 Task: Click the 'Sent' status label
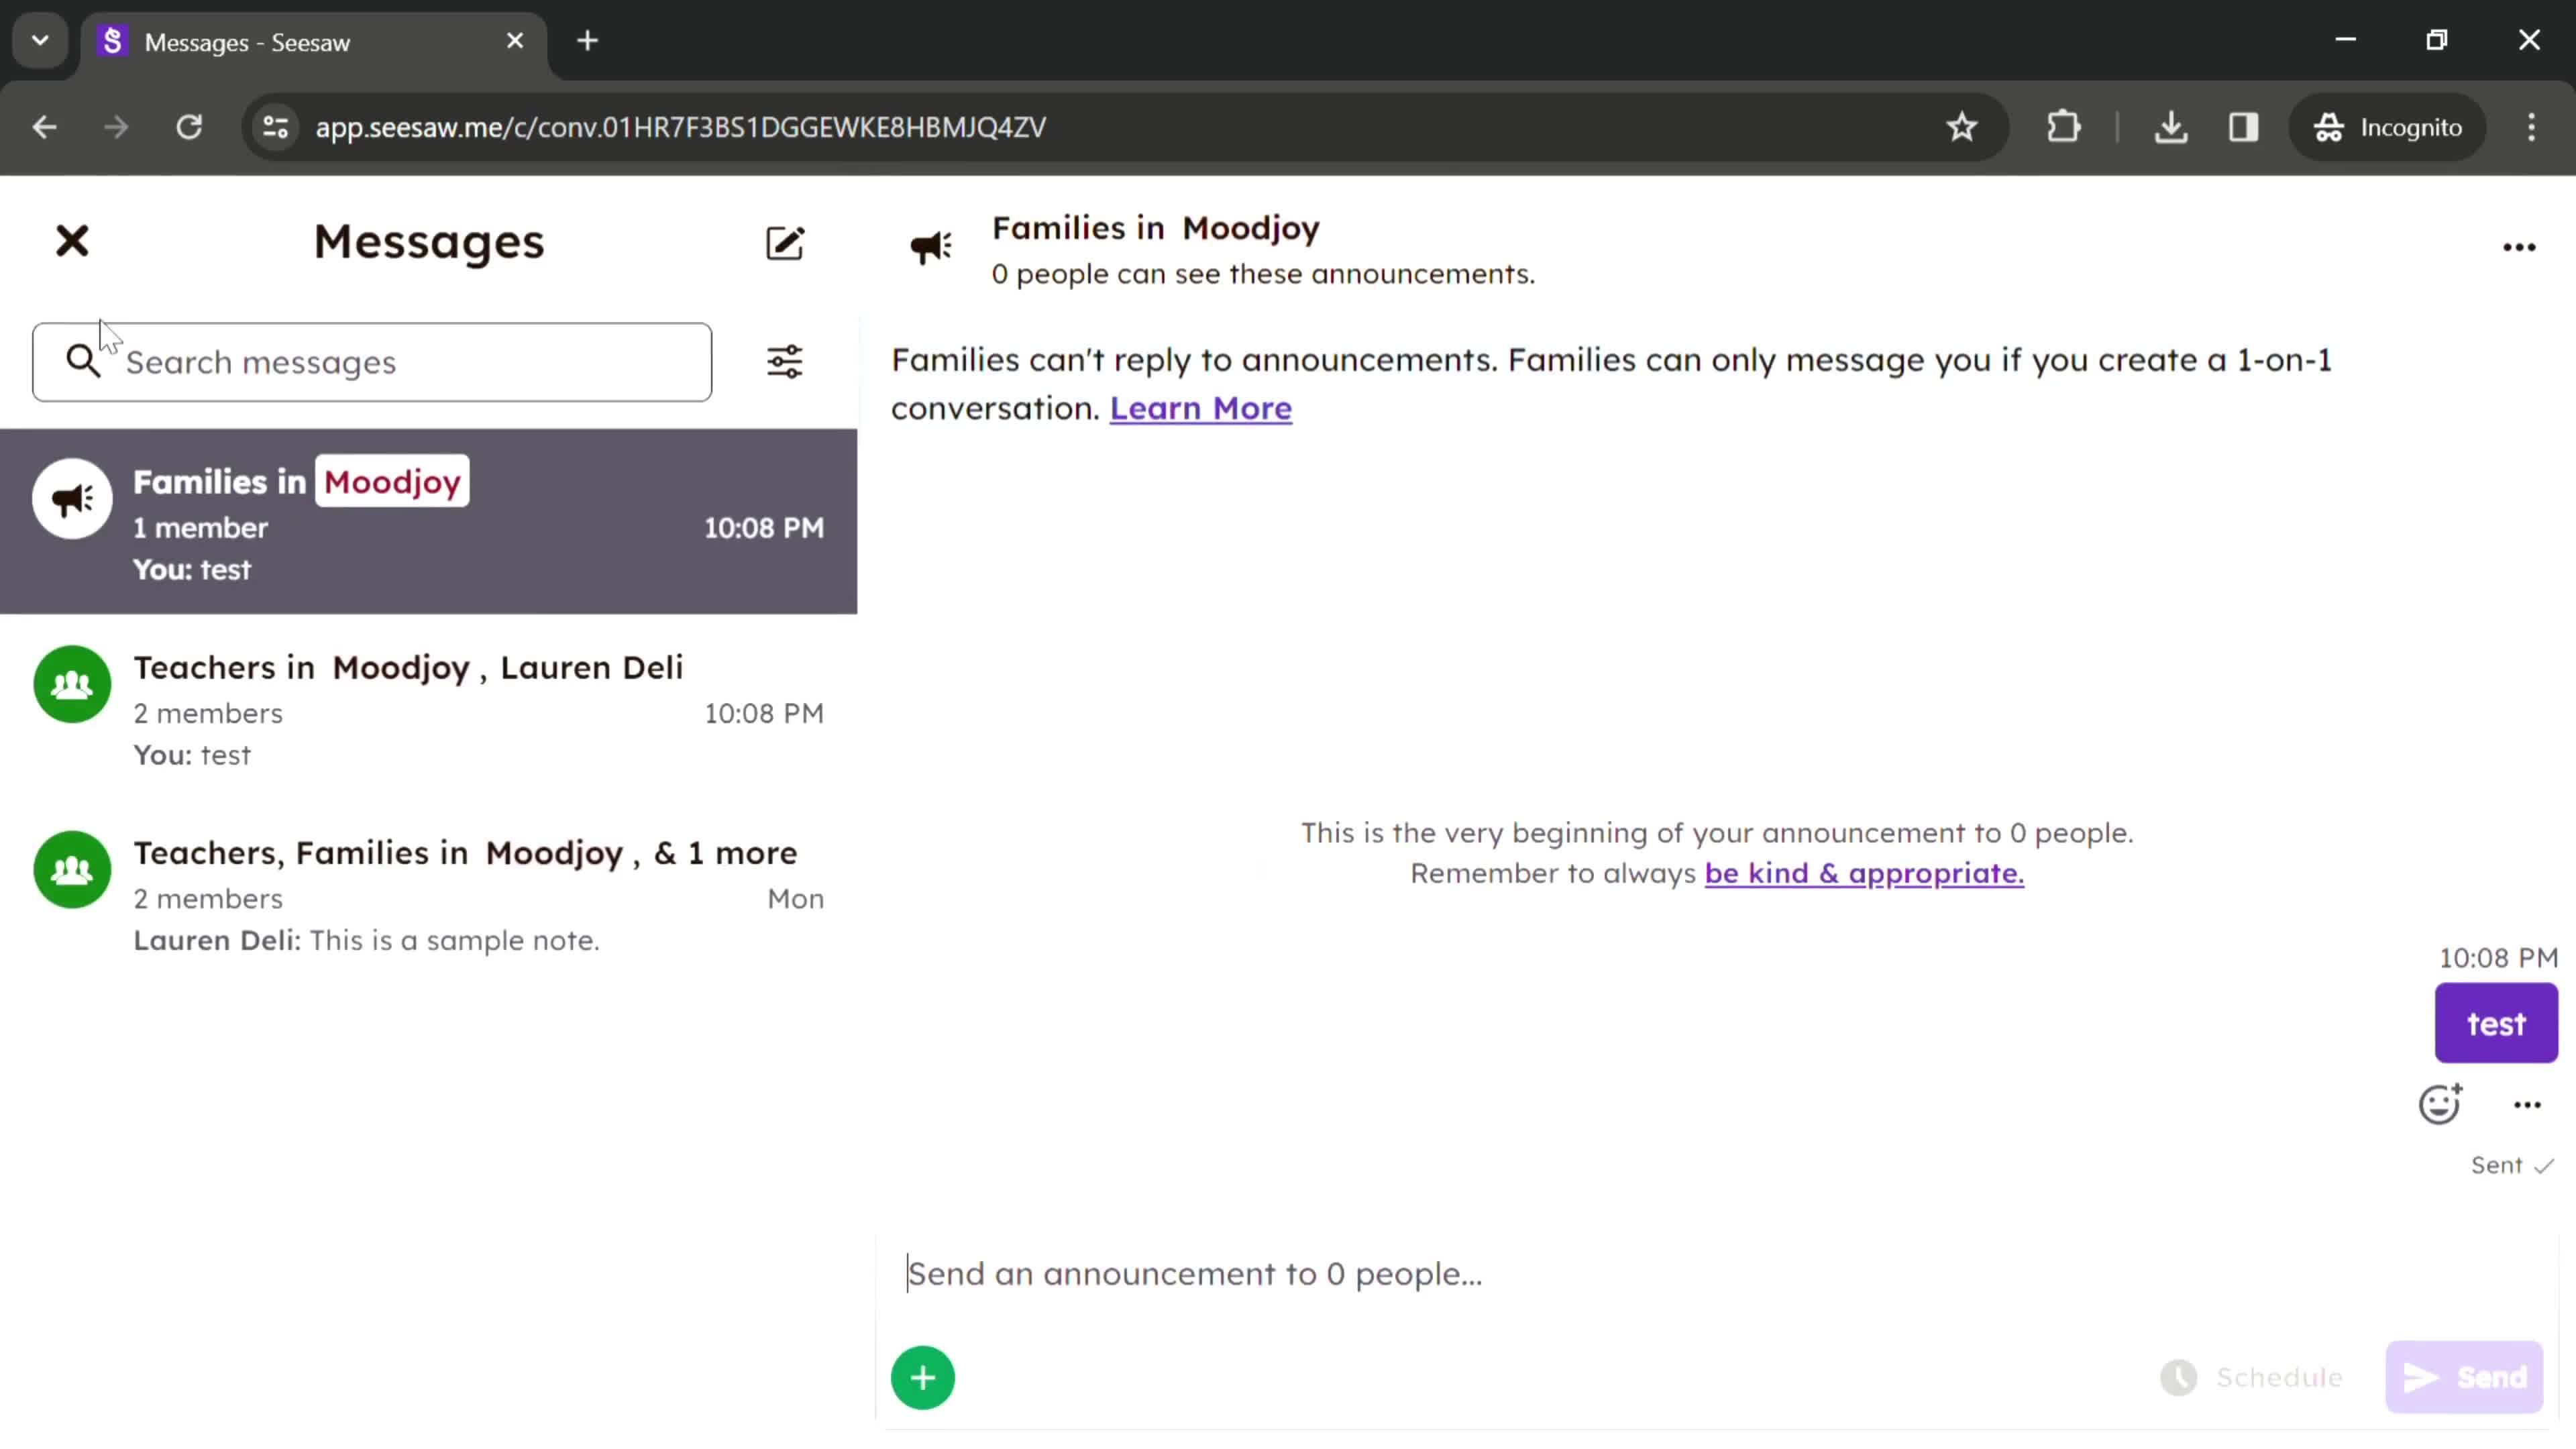(2496, 1165)
